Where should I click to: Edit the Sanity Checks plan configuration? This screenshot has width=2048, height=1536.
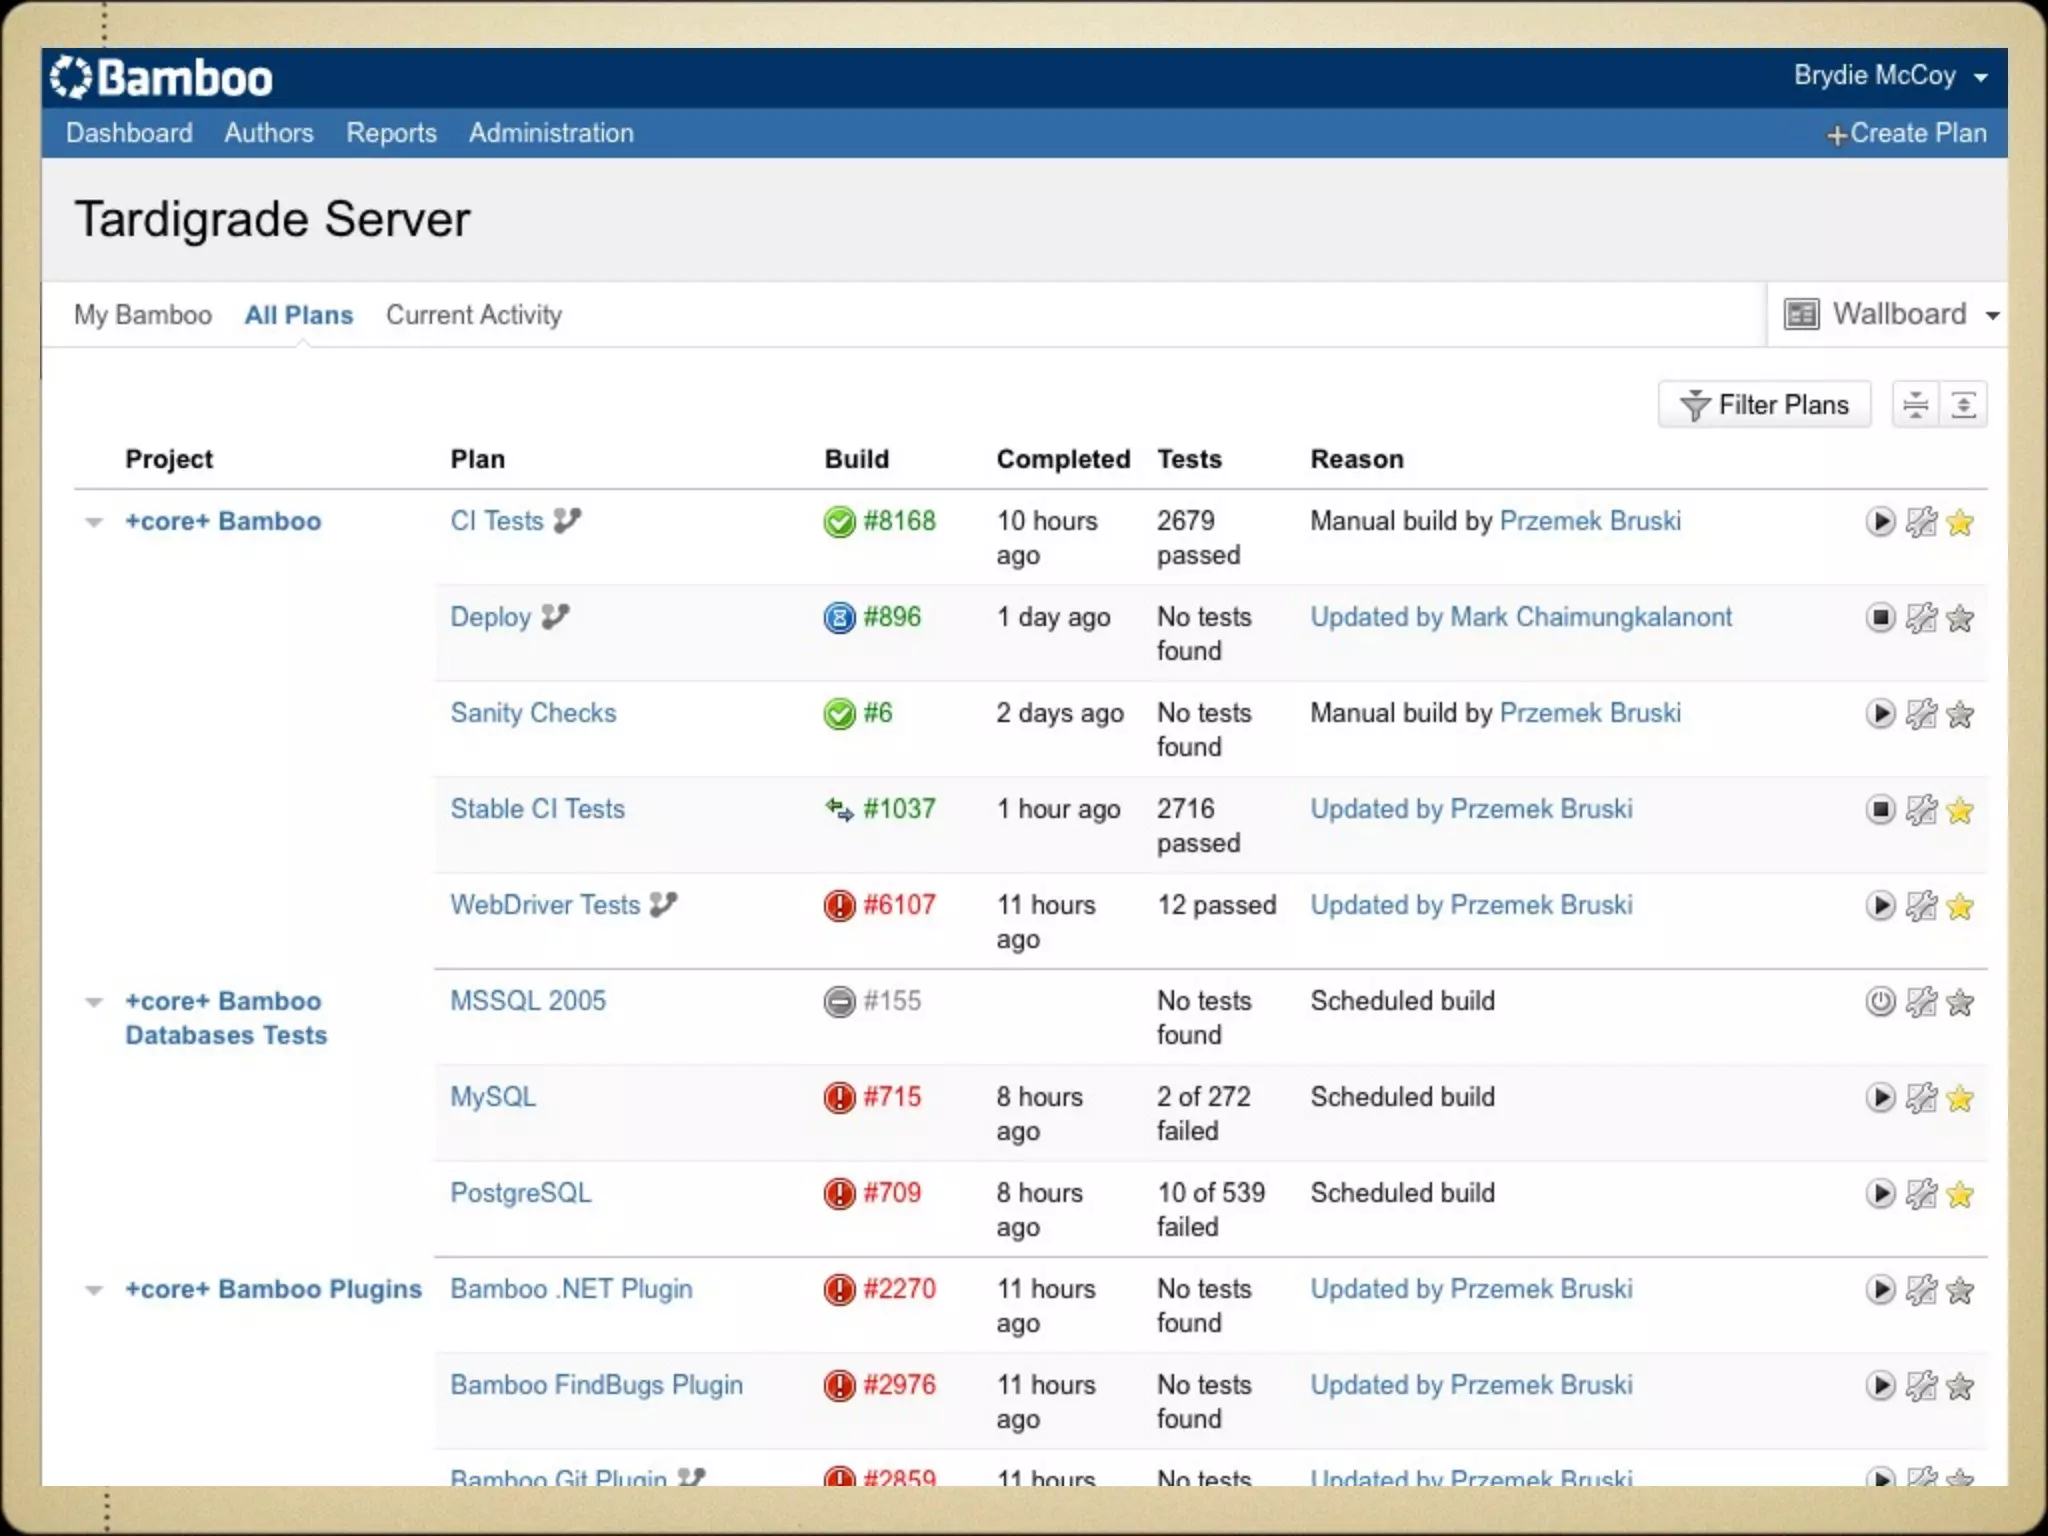(x=1921, y=714)
